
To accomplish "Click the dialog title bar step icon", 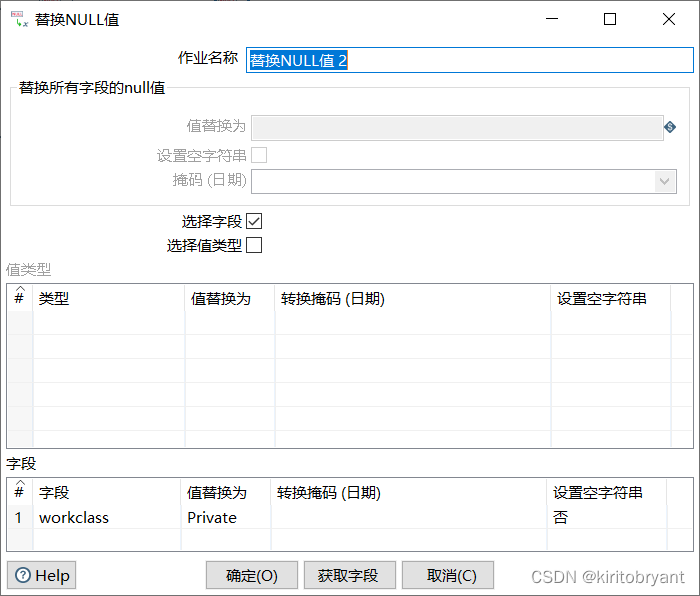I will (19, 19).
